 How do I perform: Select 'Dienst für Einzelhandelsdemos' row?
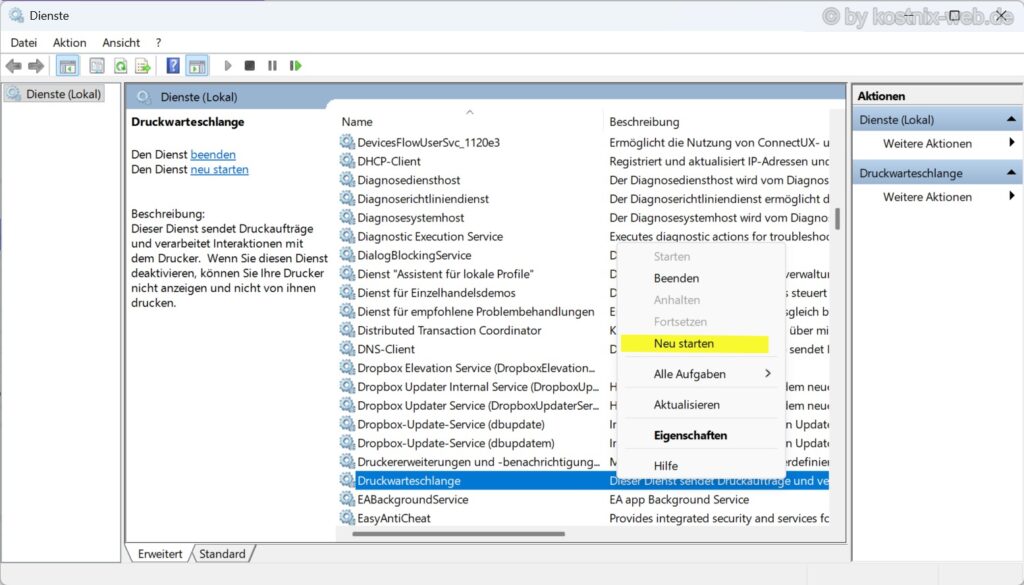click(436, 292)
